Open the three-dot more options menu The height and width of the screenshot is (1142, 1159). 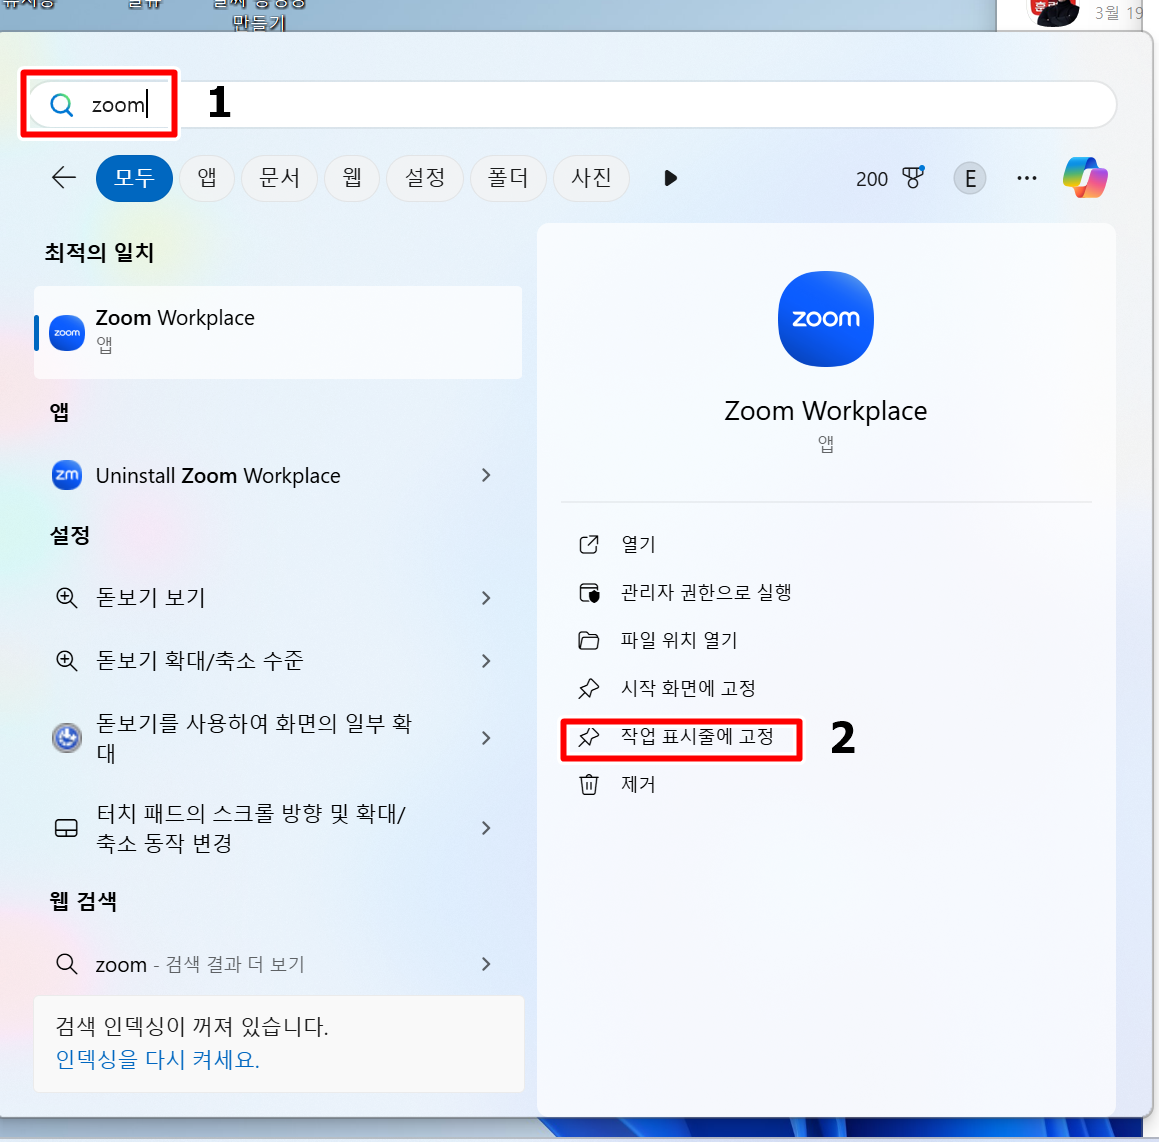coord(1027,178)
